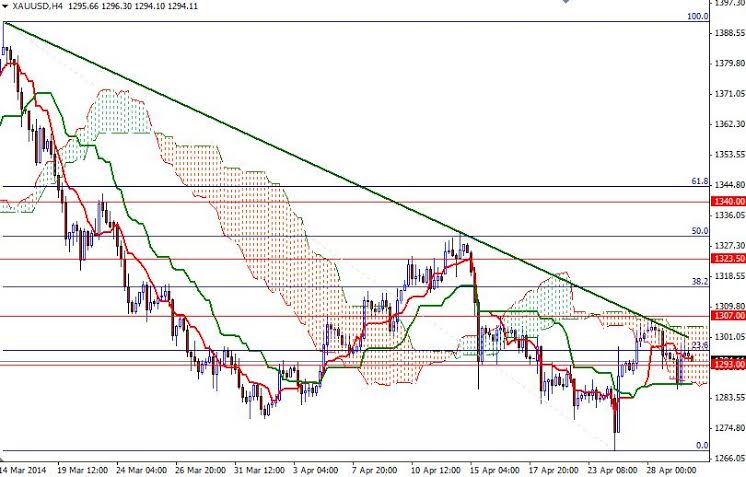The width and height of the screenshot is (746, 477).
Task: Click the 24 Mar 04:00 time label
Action: pos(142,470)
